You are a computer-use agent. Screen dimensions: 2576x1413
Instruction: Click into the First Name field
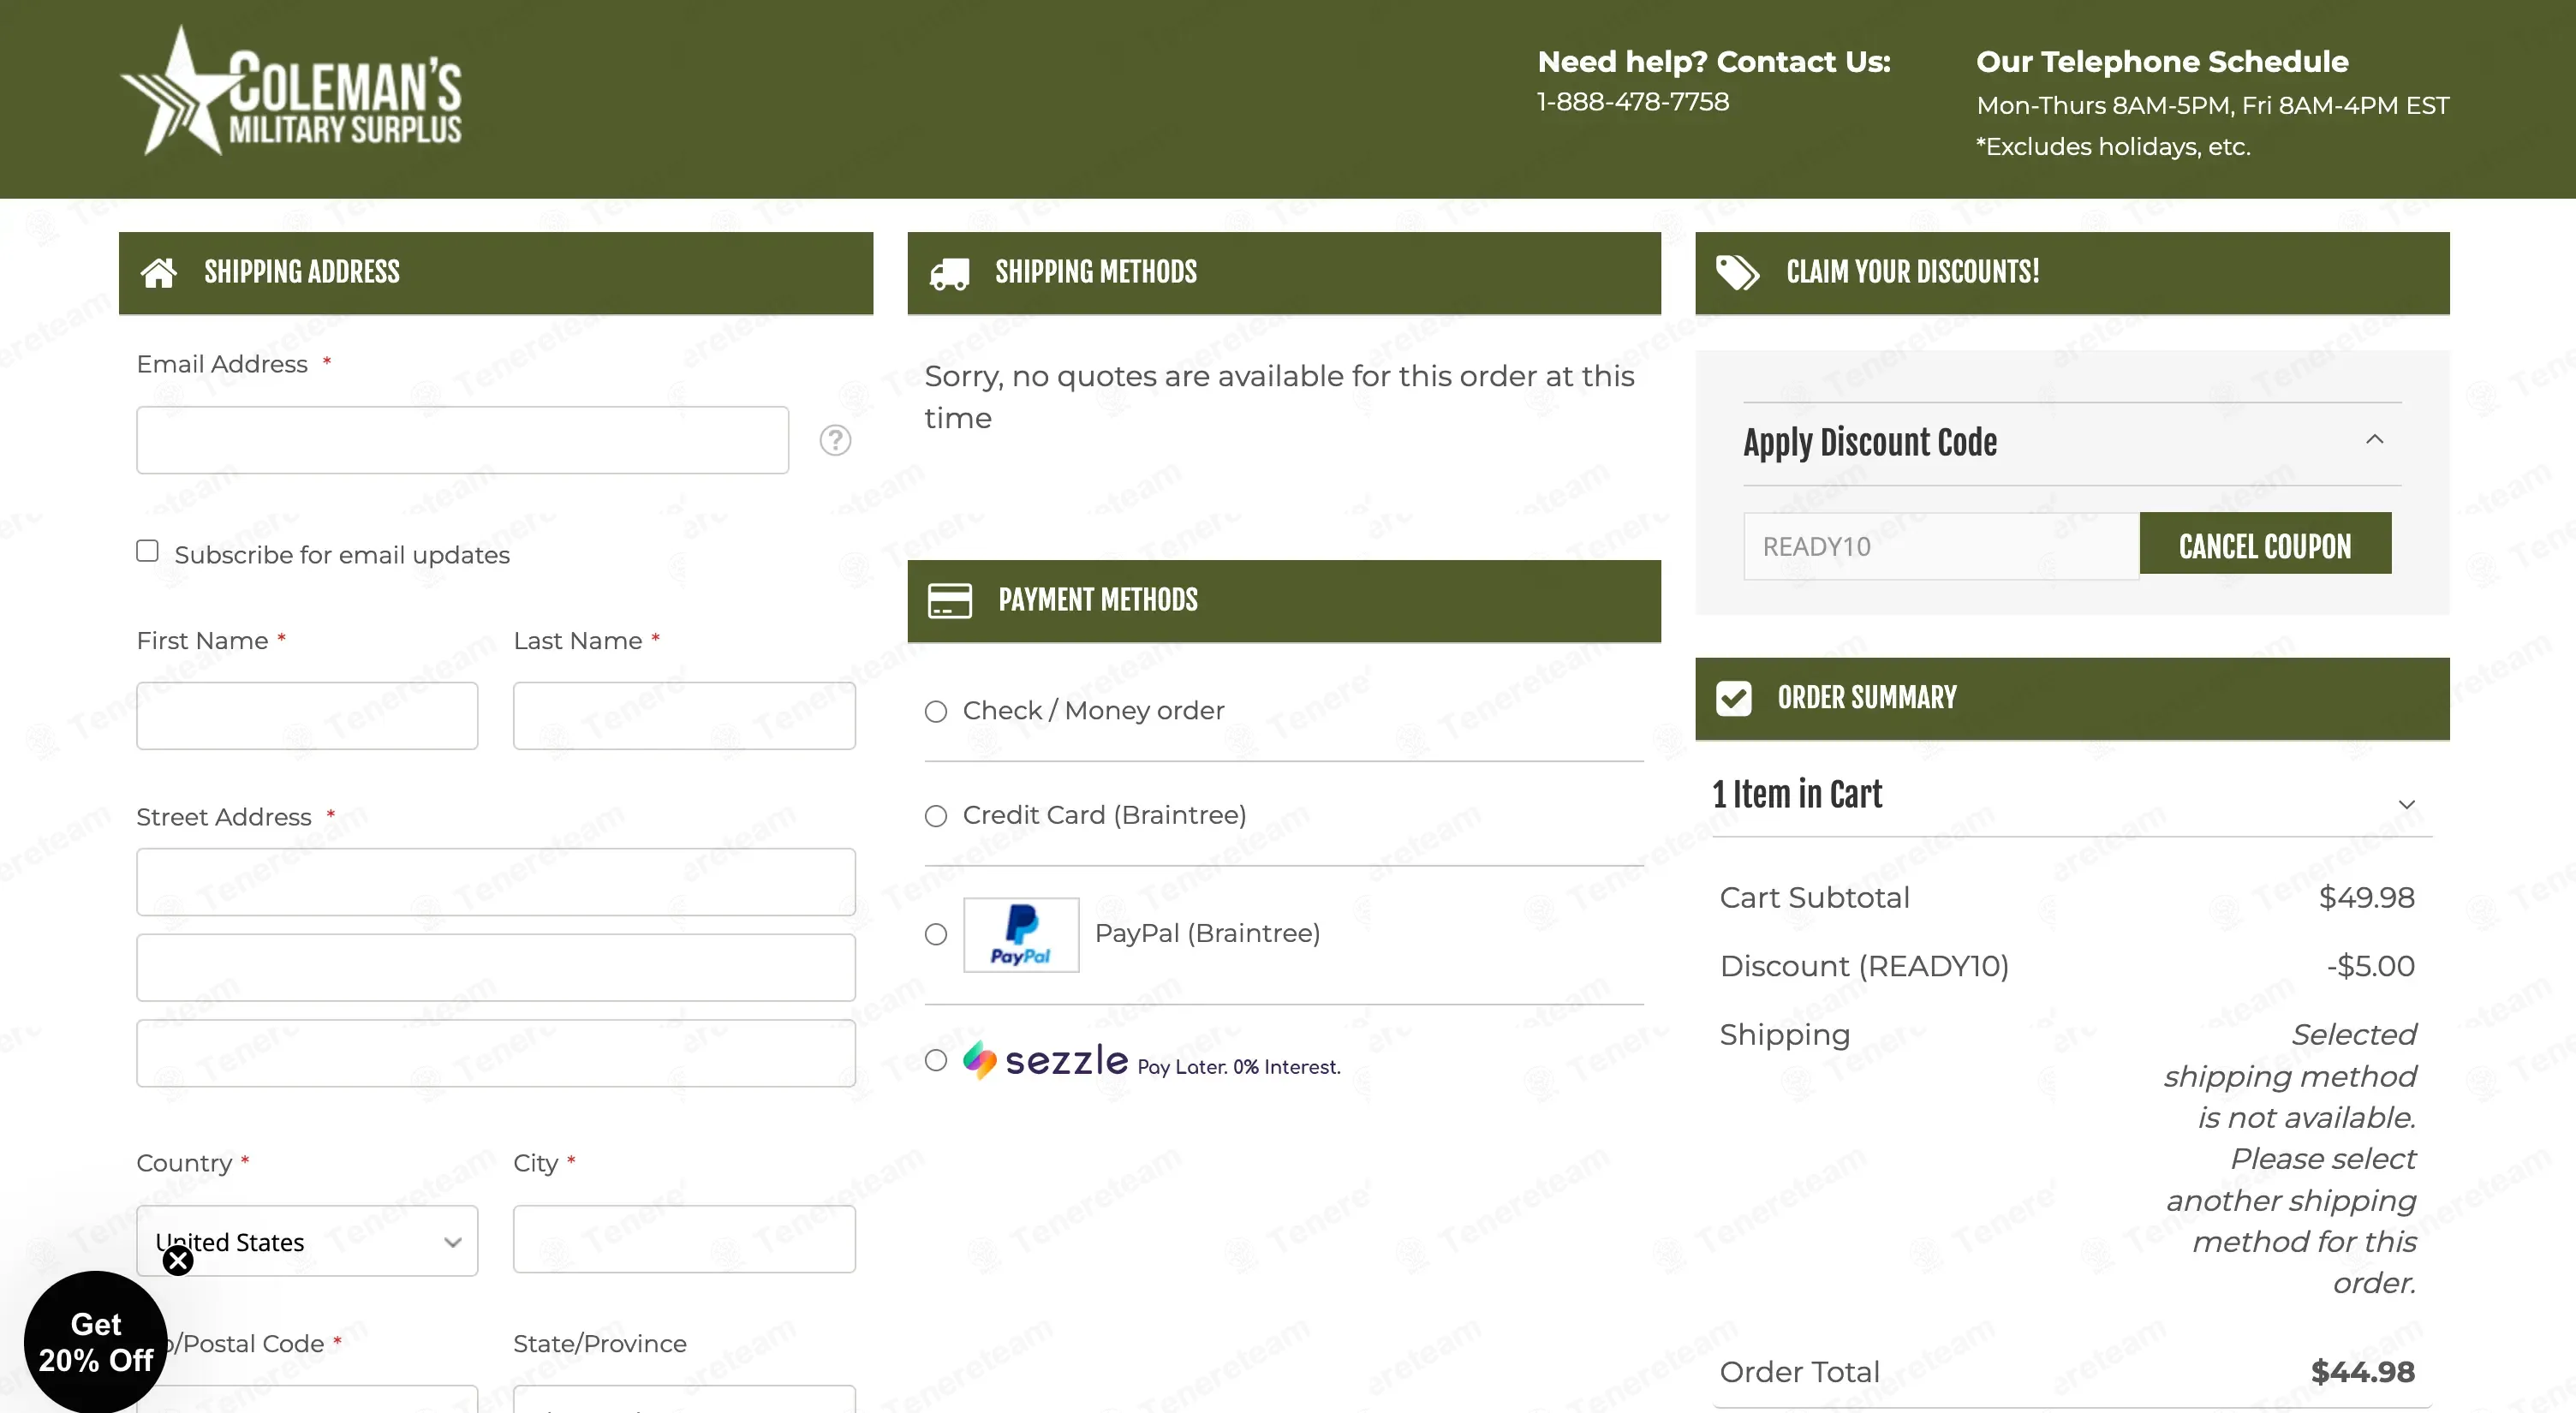coord(307,716)
